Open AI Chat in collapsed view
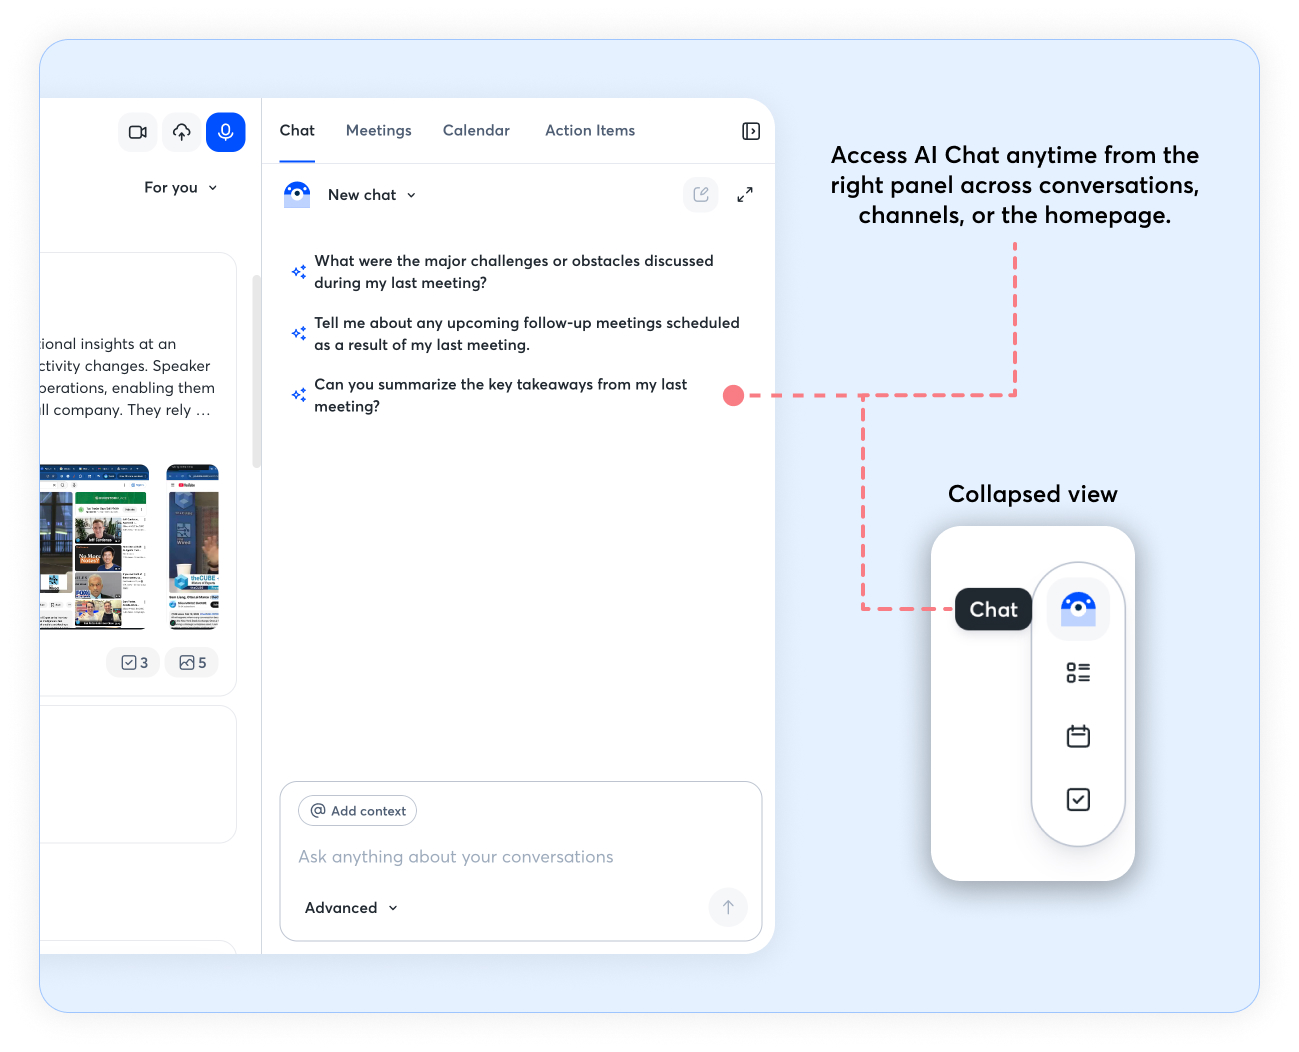Viewport: 1299px width, 1052px height. pyautogui.click(x=1078, y=608)
